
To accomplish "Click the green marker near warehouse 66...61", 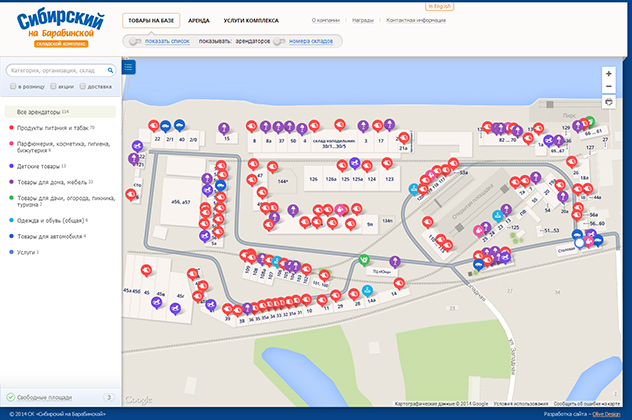I will (x=590, y=121).
